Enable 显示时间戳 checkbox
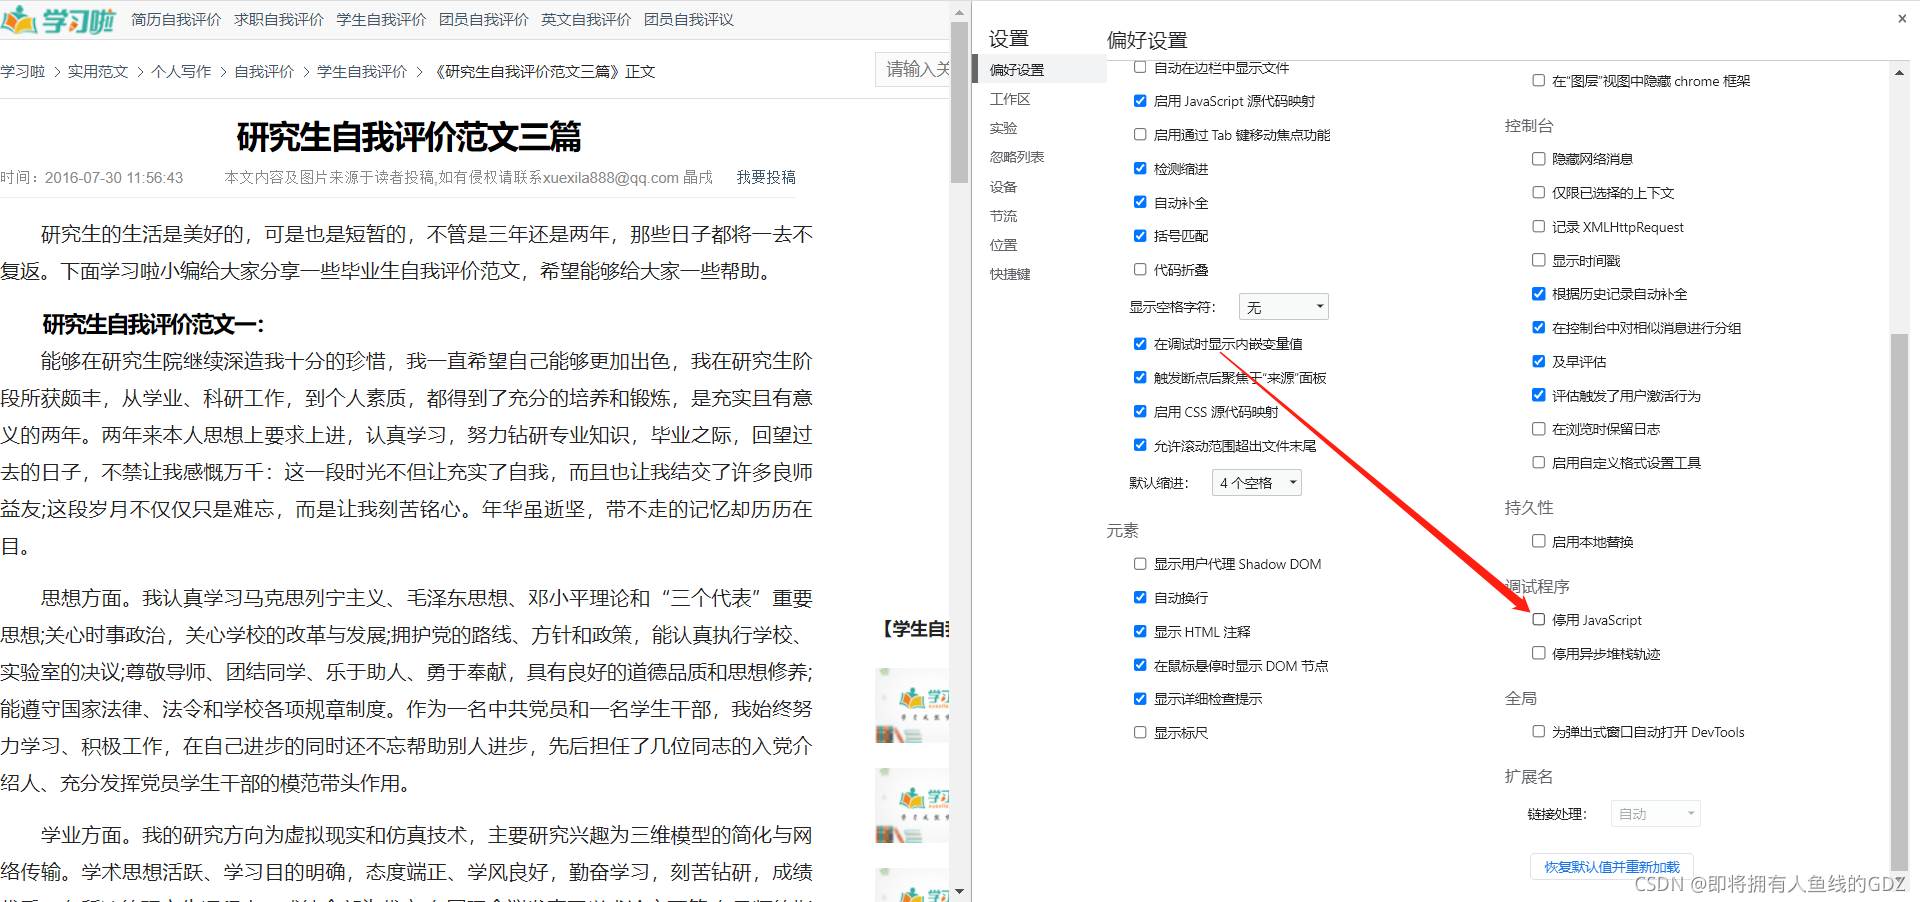Image resolution: width=1920 pixels, height=902 pixels. pyautogui.click(x=1539, y=261)
